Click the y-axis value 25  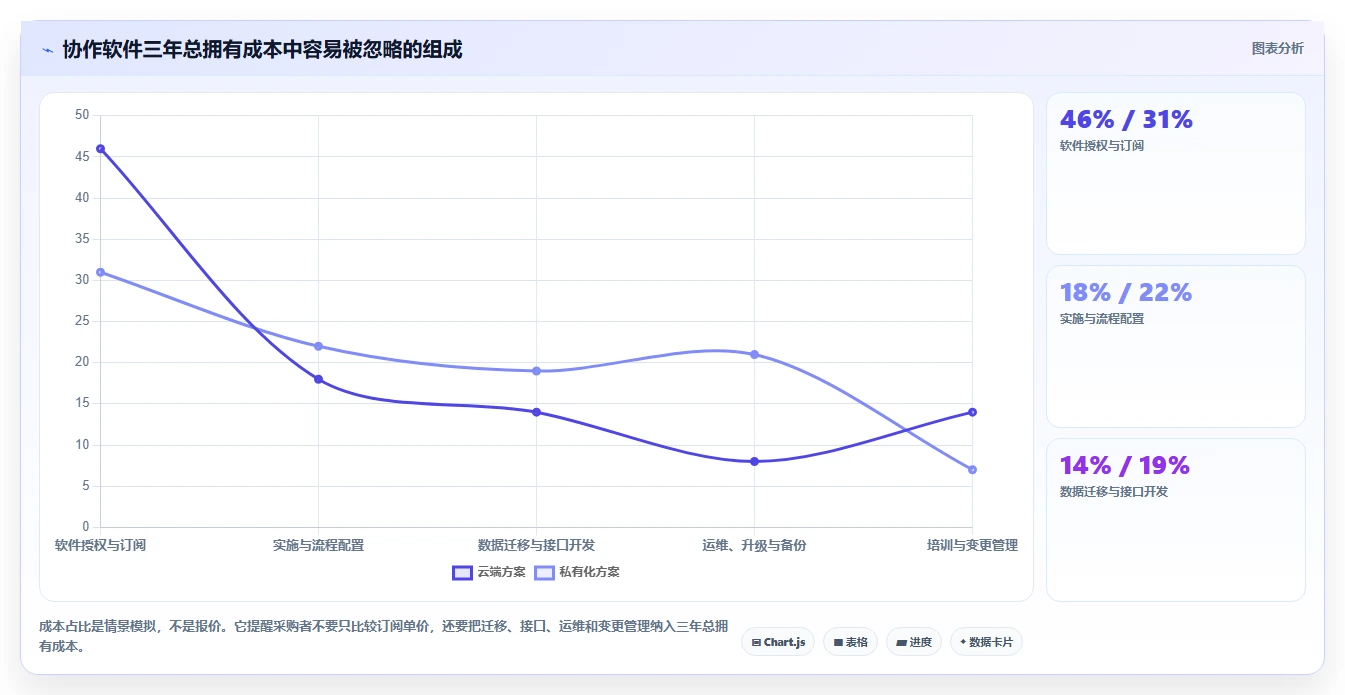[x=82, y=321]
